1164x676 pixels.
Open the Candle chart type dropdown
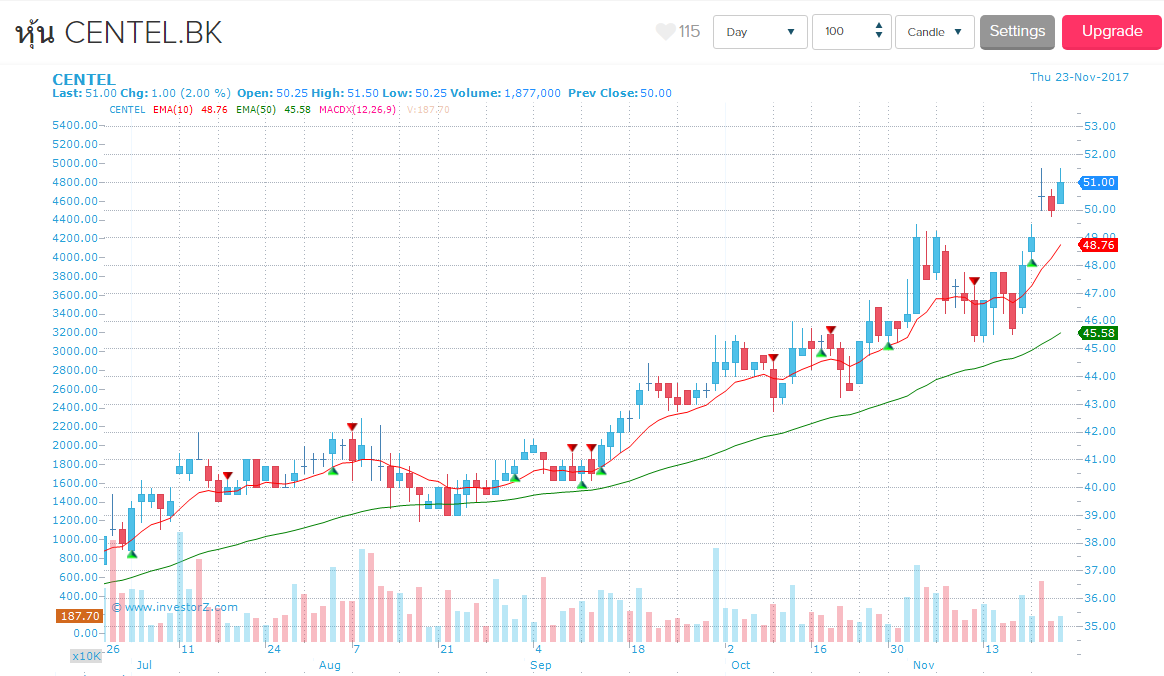click(934, 32)
